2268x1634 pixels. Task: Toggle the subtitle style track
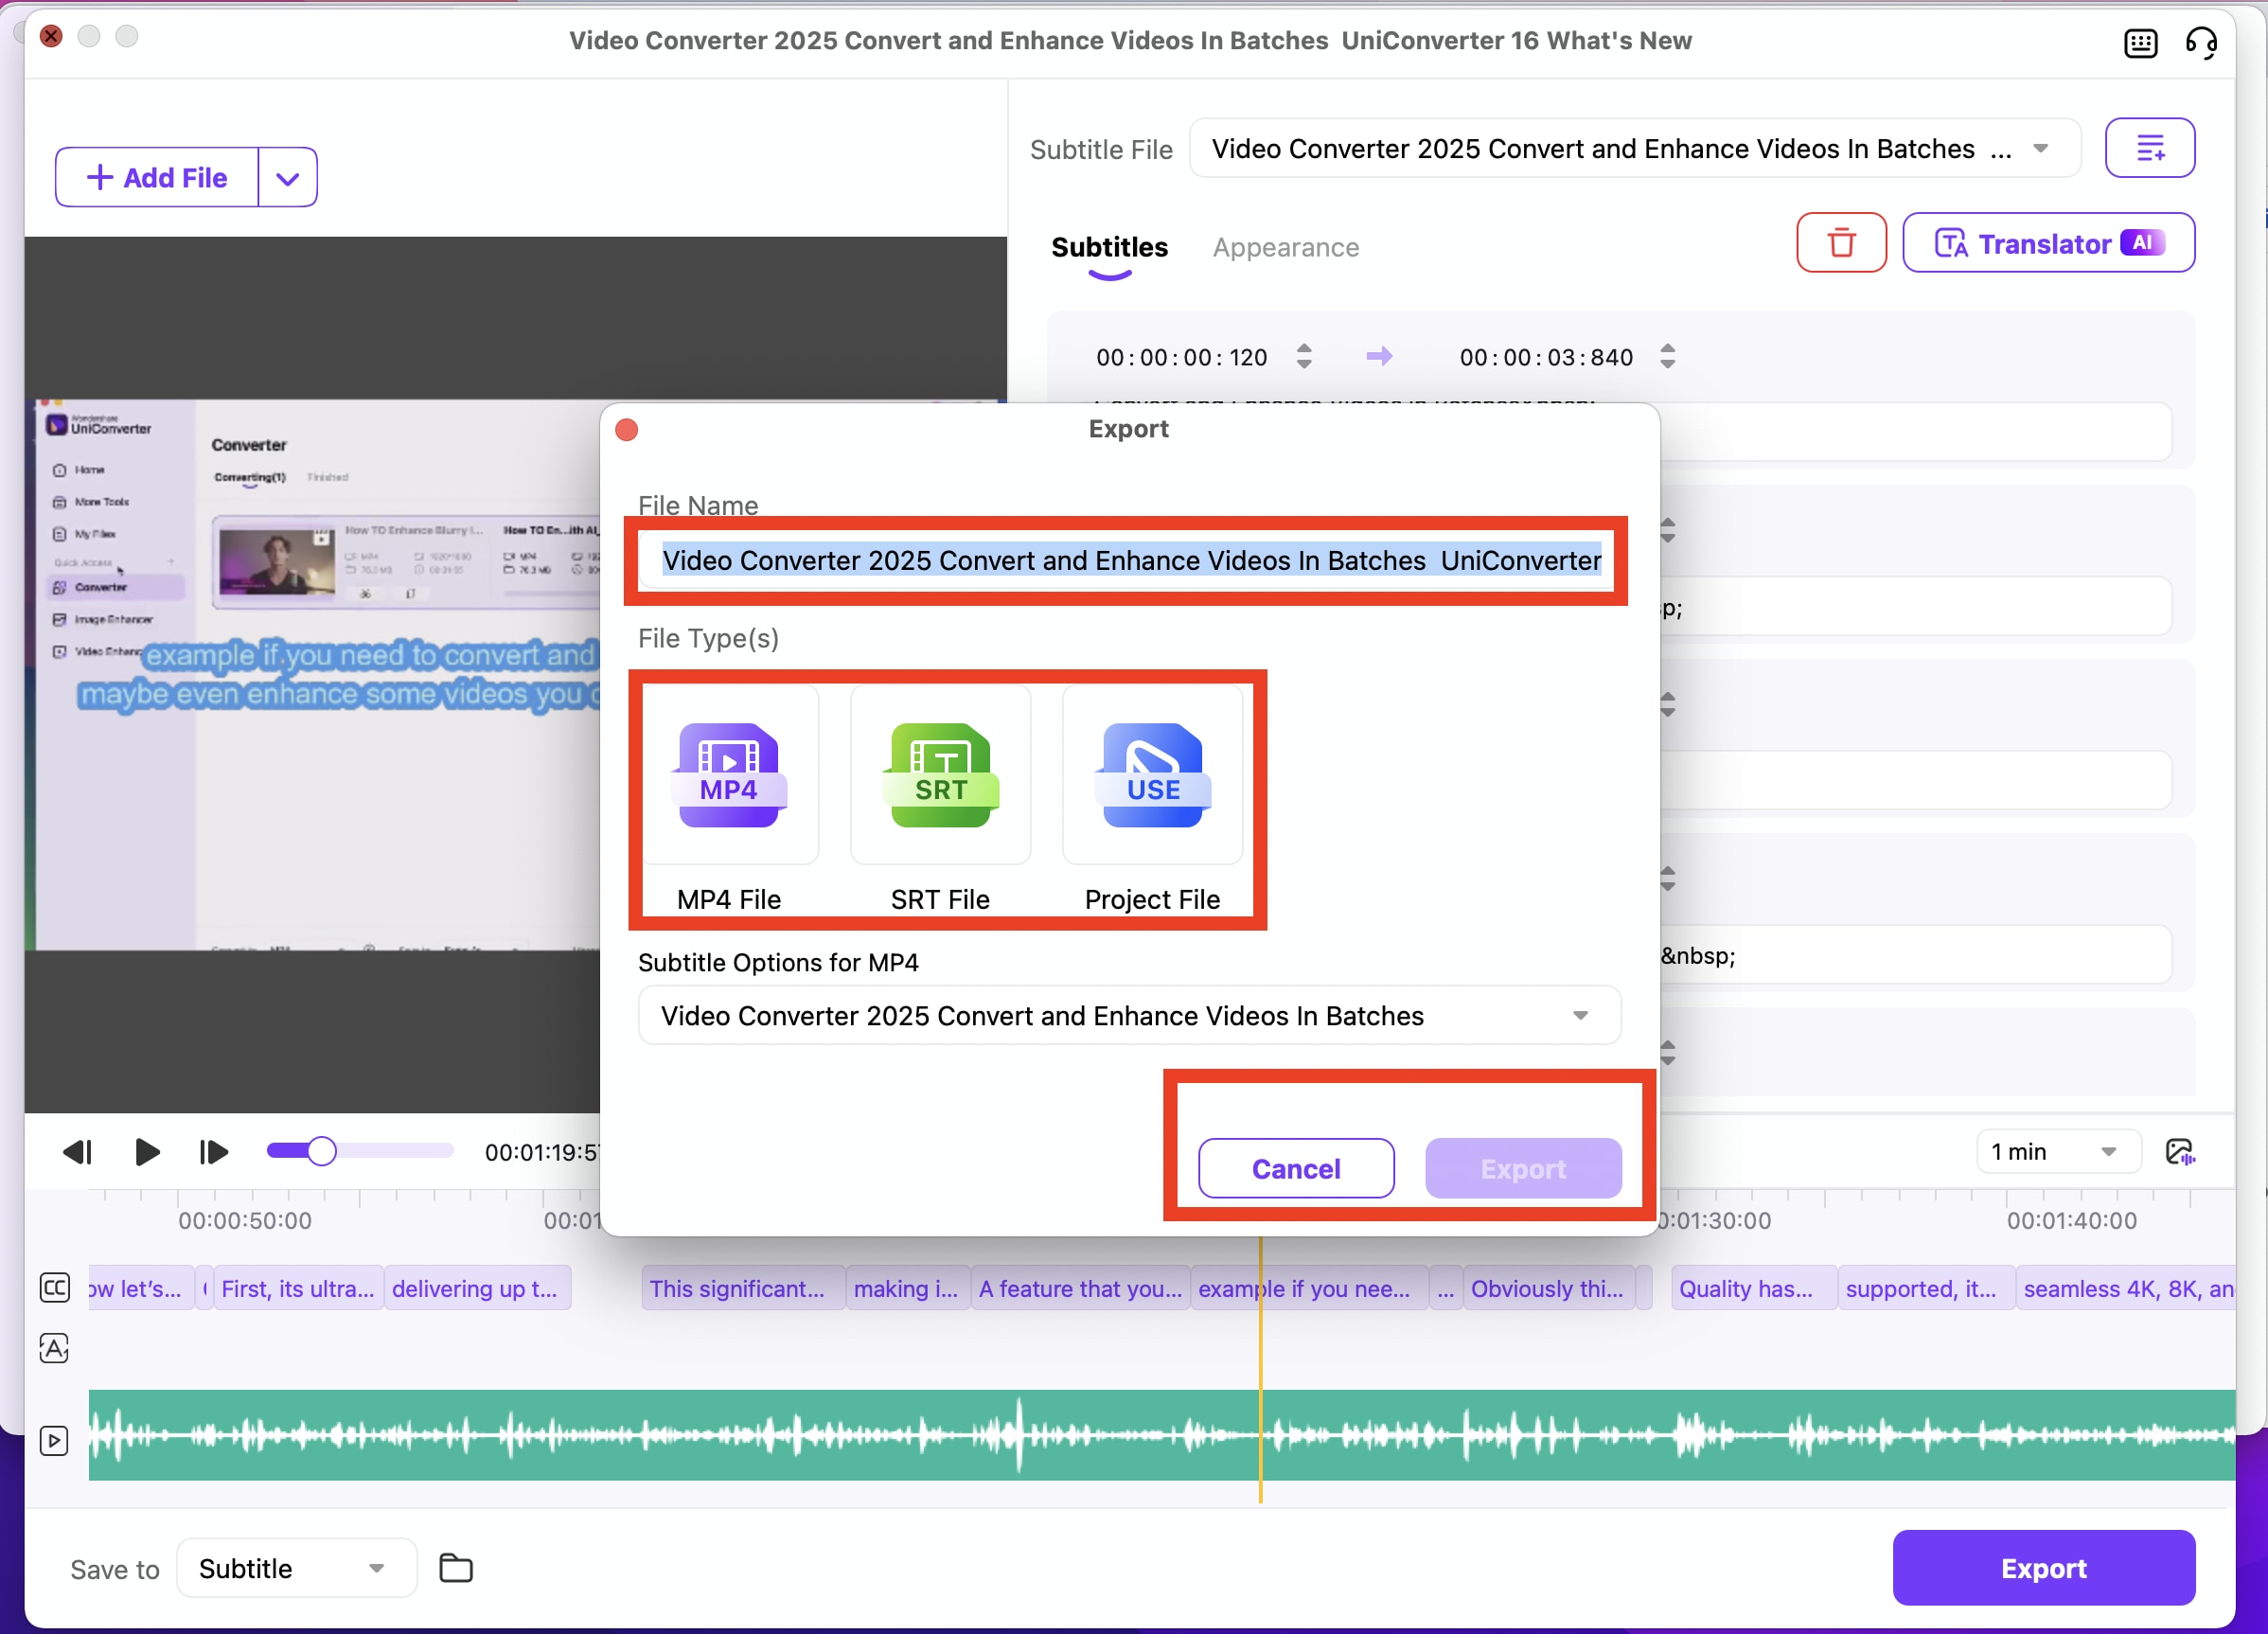[55, 1348]
